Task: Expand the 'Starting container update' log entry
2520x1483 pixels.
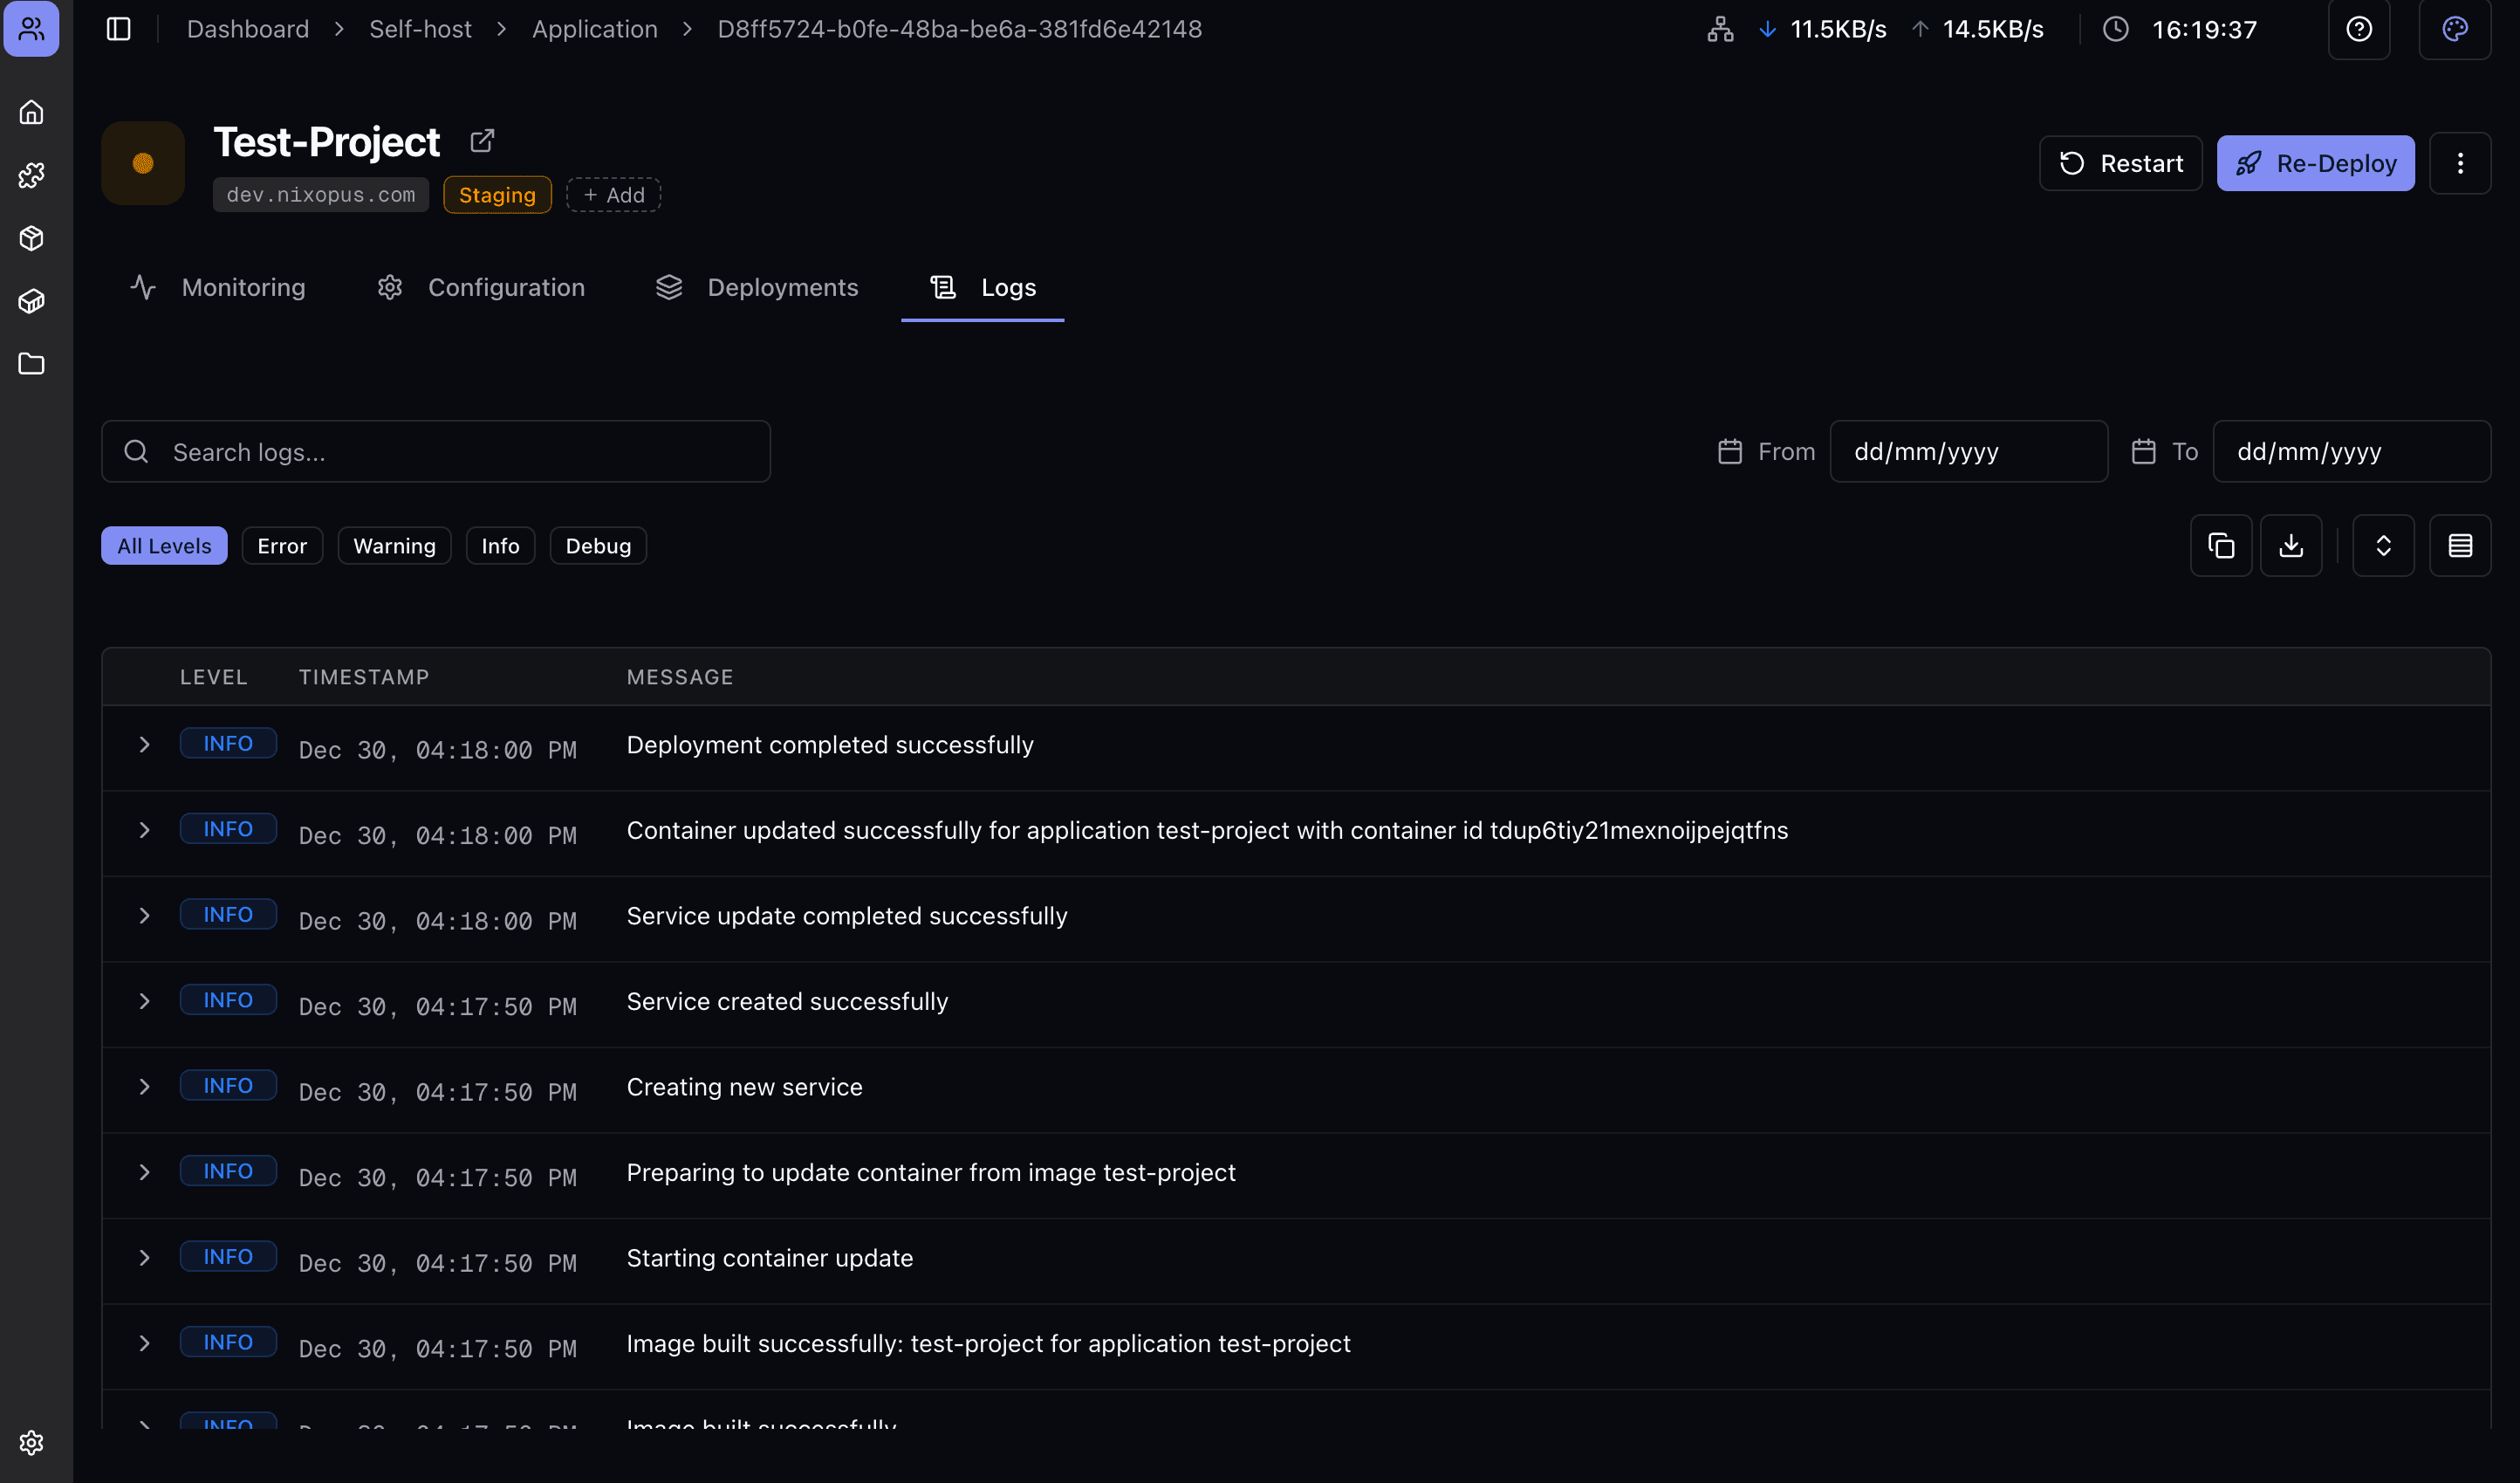Action: coord(144,1258)
